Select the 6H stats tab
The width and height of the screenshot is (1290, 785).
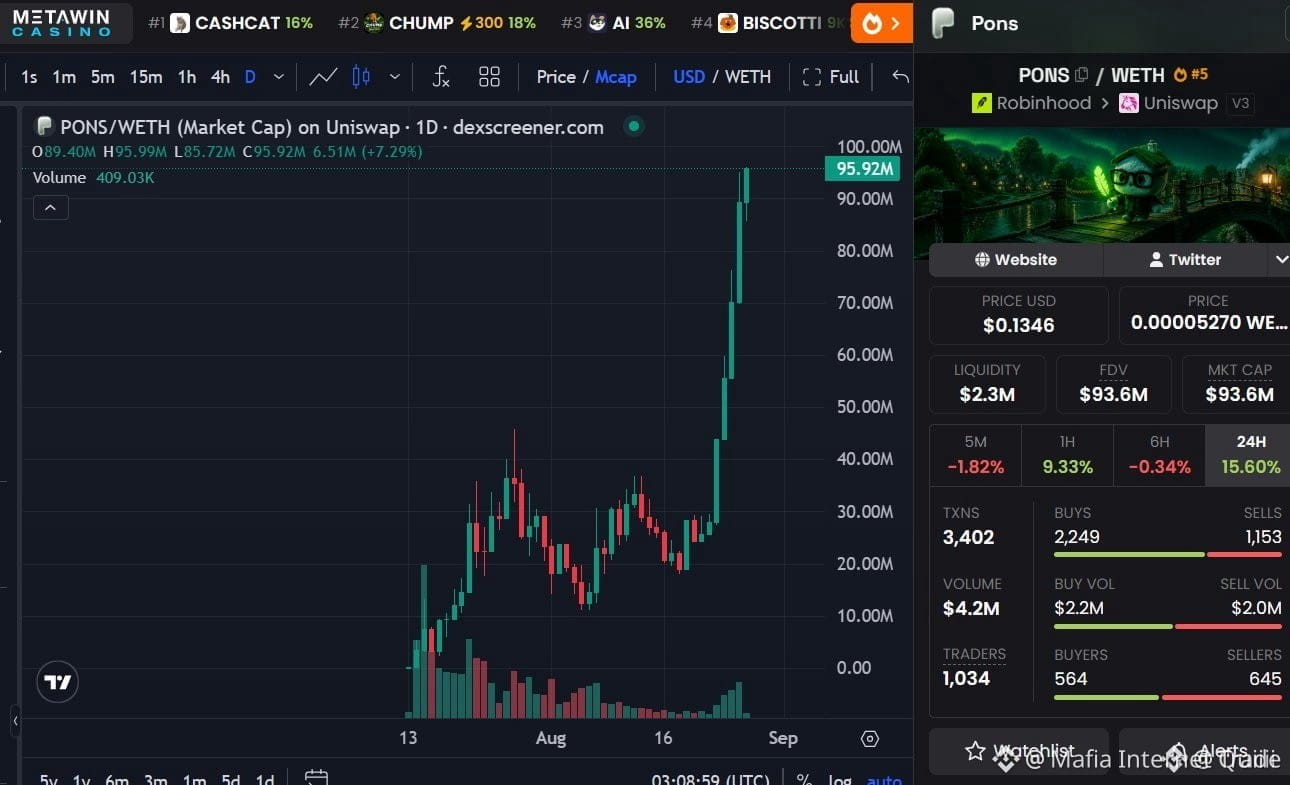(1159, 455)
